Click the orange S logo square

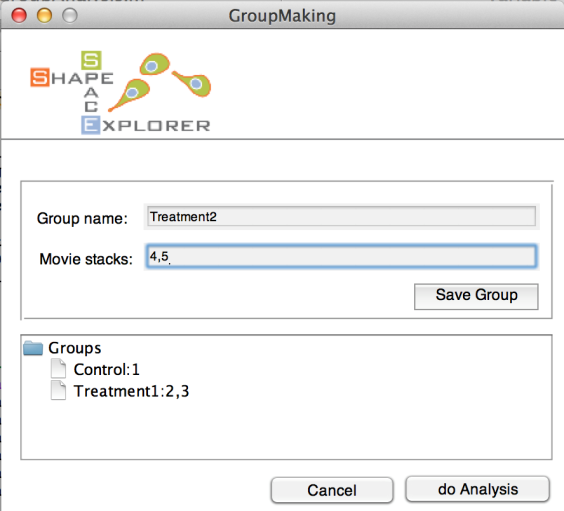40,77
